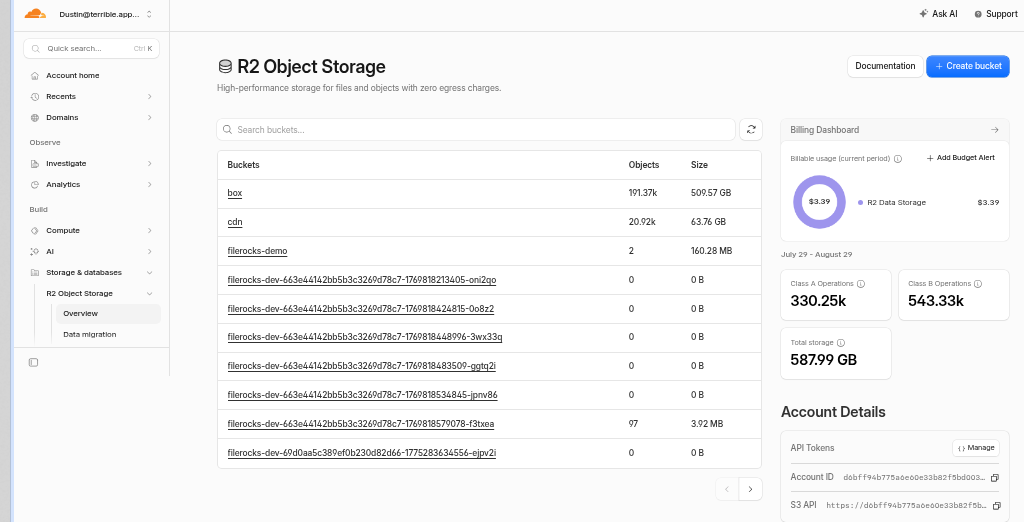Show Total storage info icon
1024x522 pixels.
[840, 343]
